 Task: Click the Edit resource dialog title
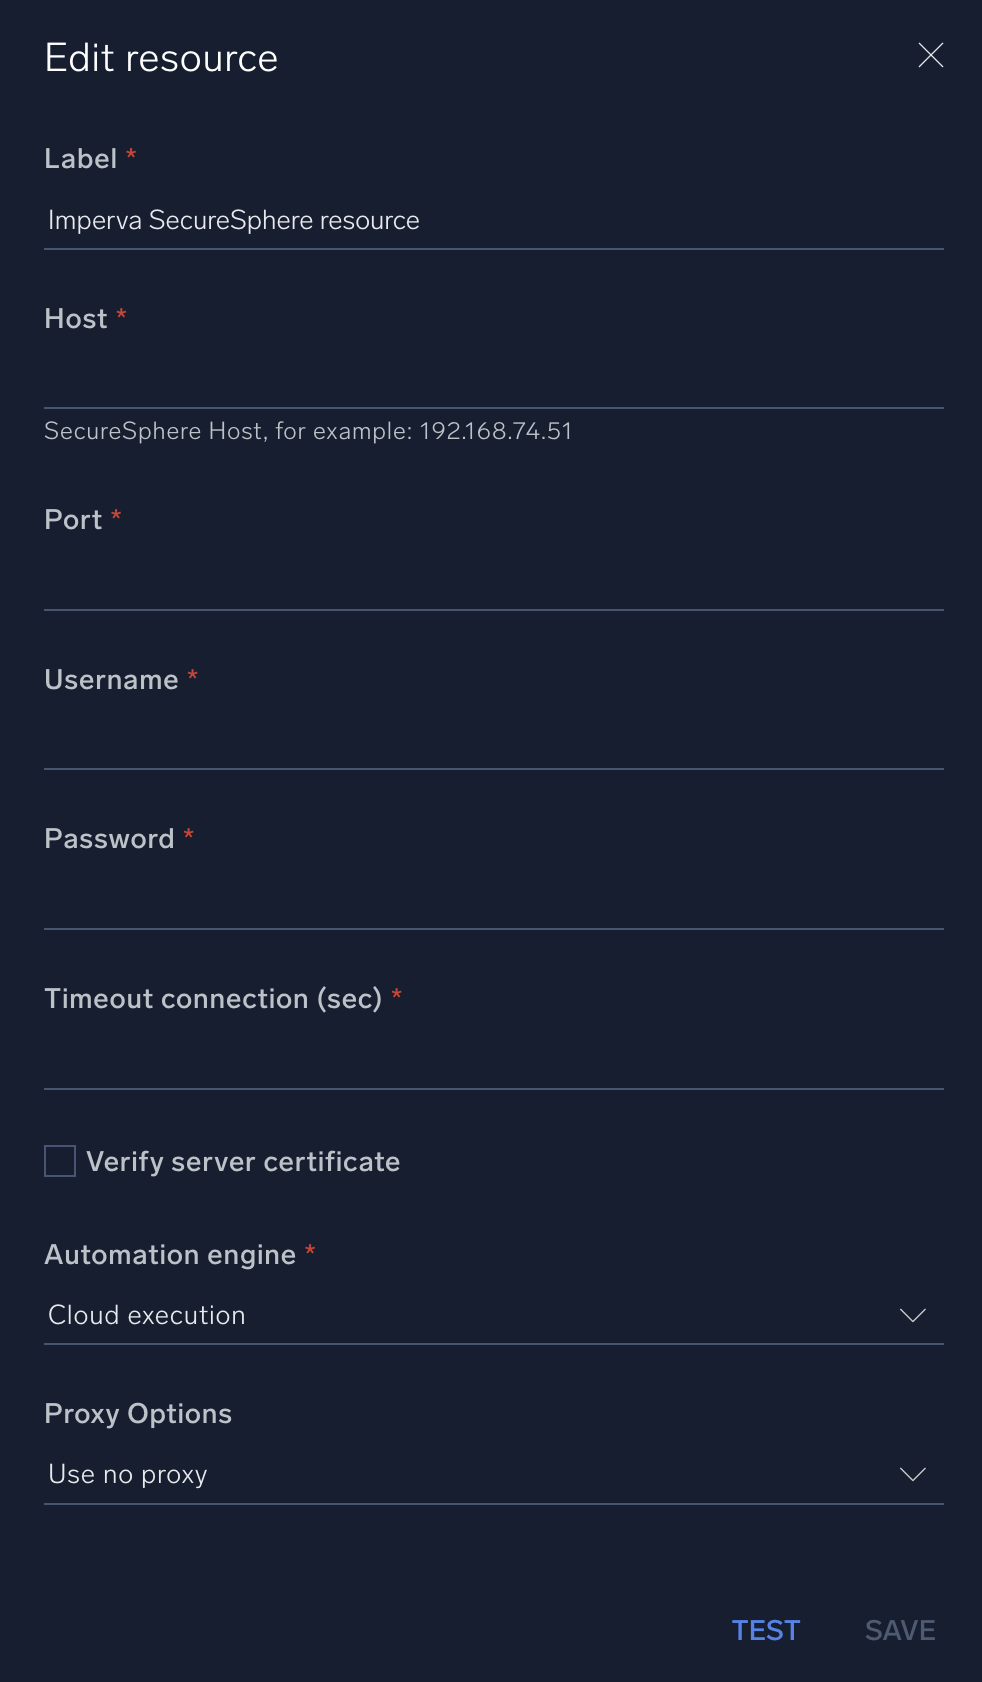click(x=160, y=58)
